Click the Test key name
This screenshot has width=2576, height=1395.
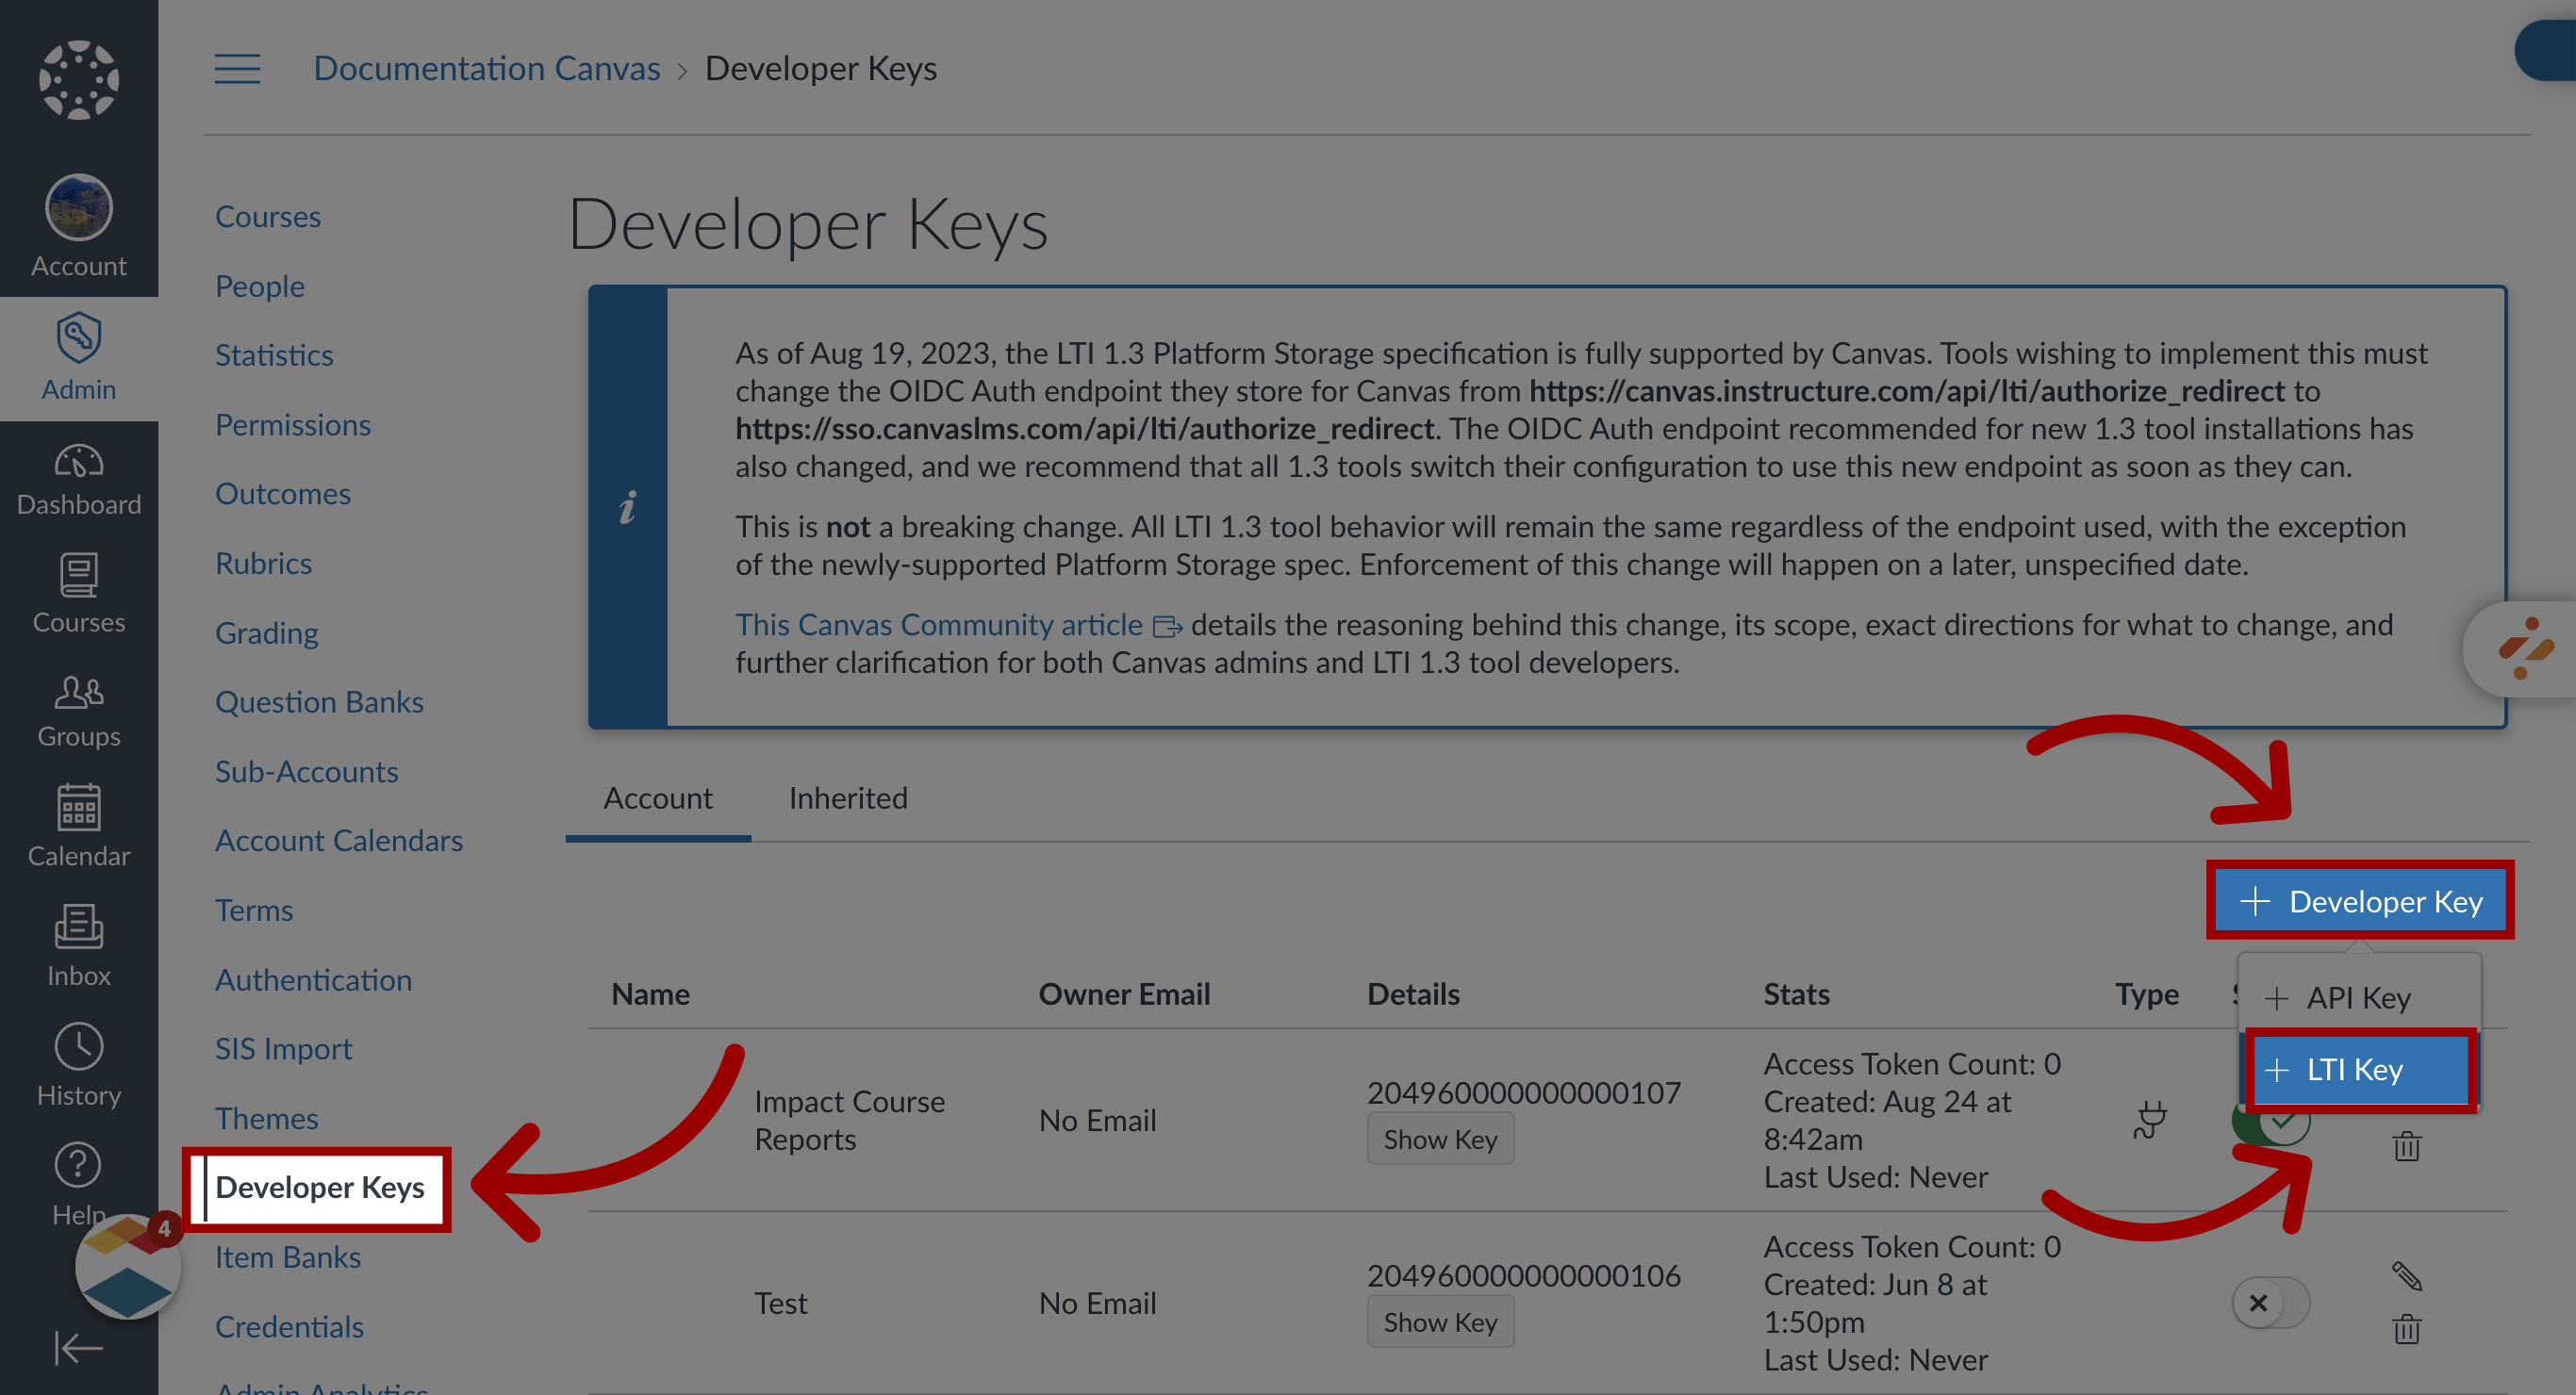coord(780,1303)
